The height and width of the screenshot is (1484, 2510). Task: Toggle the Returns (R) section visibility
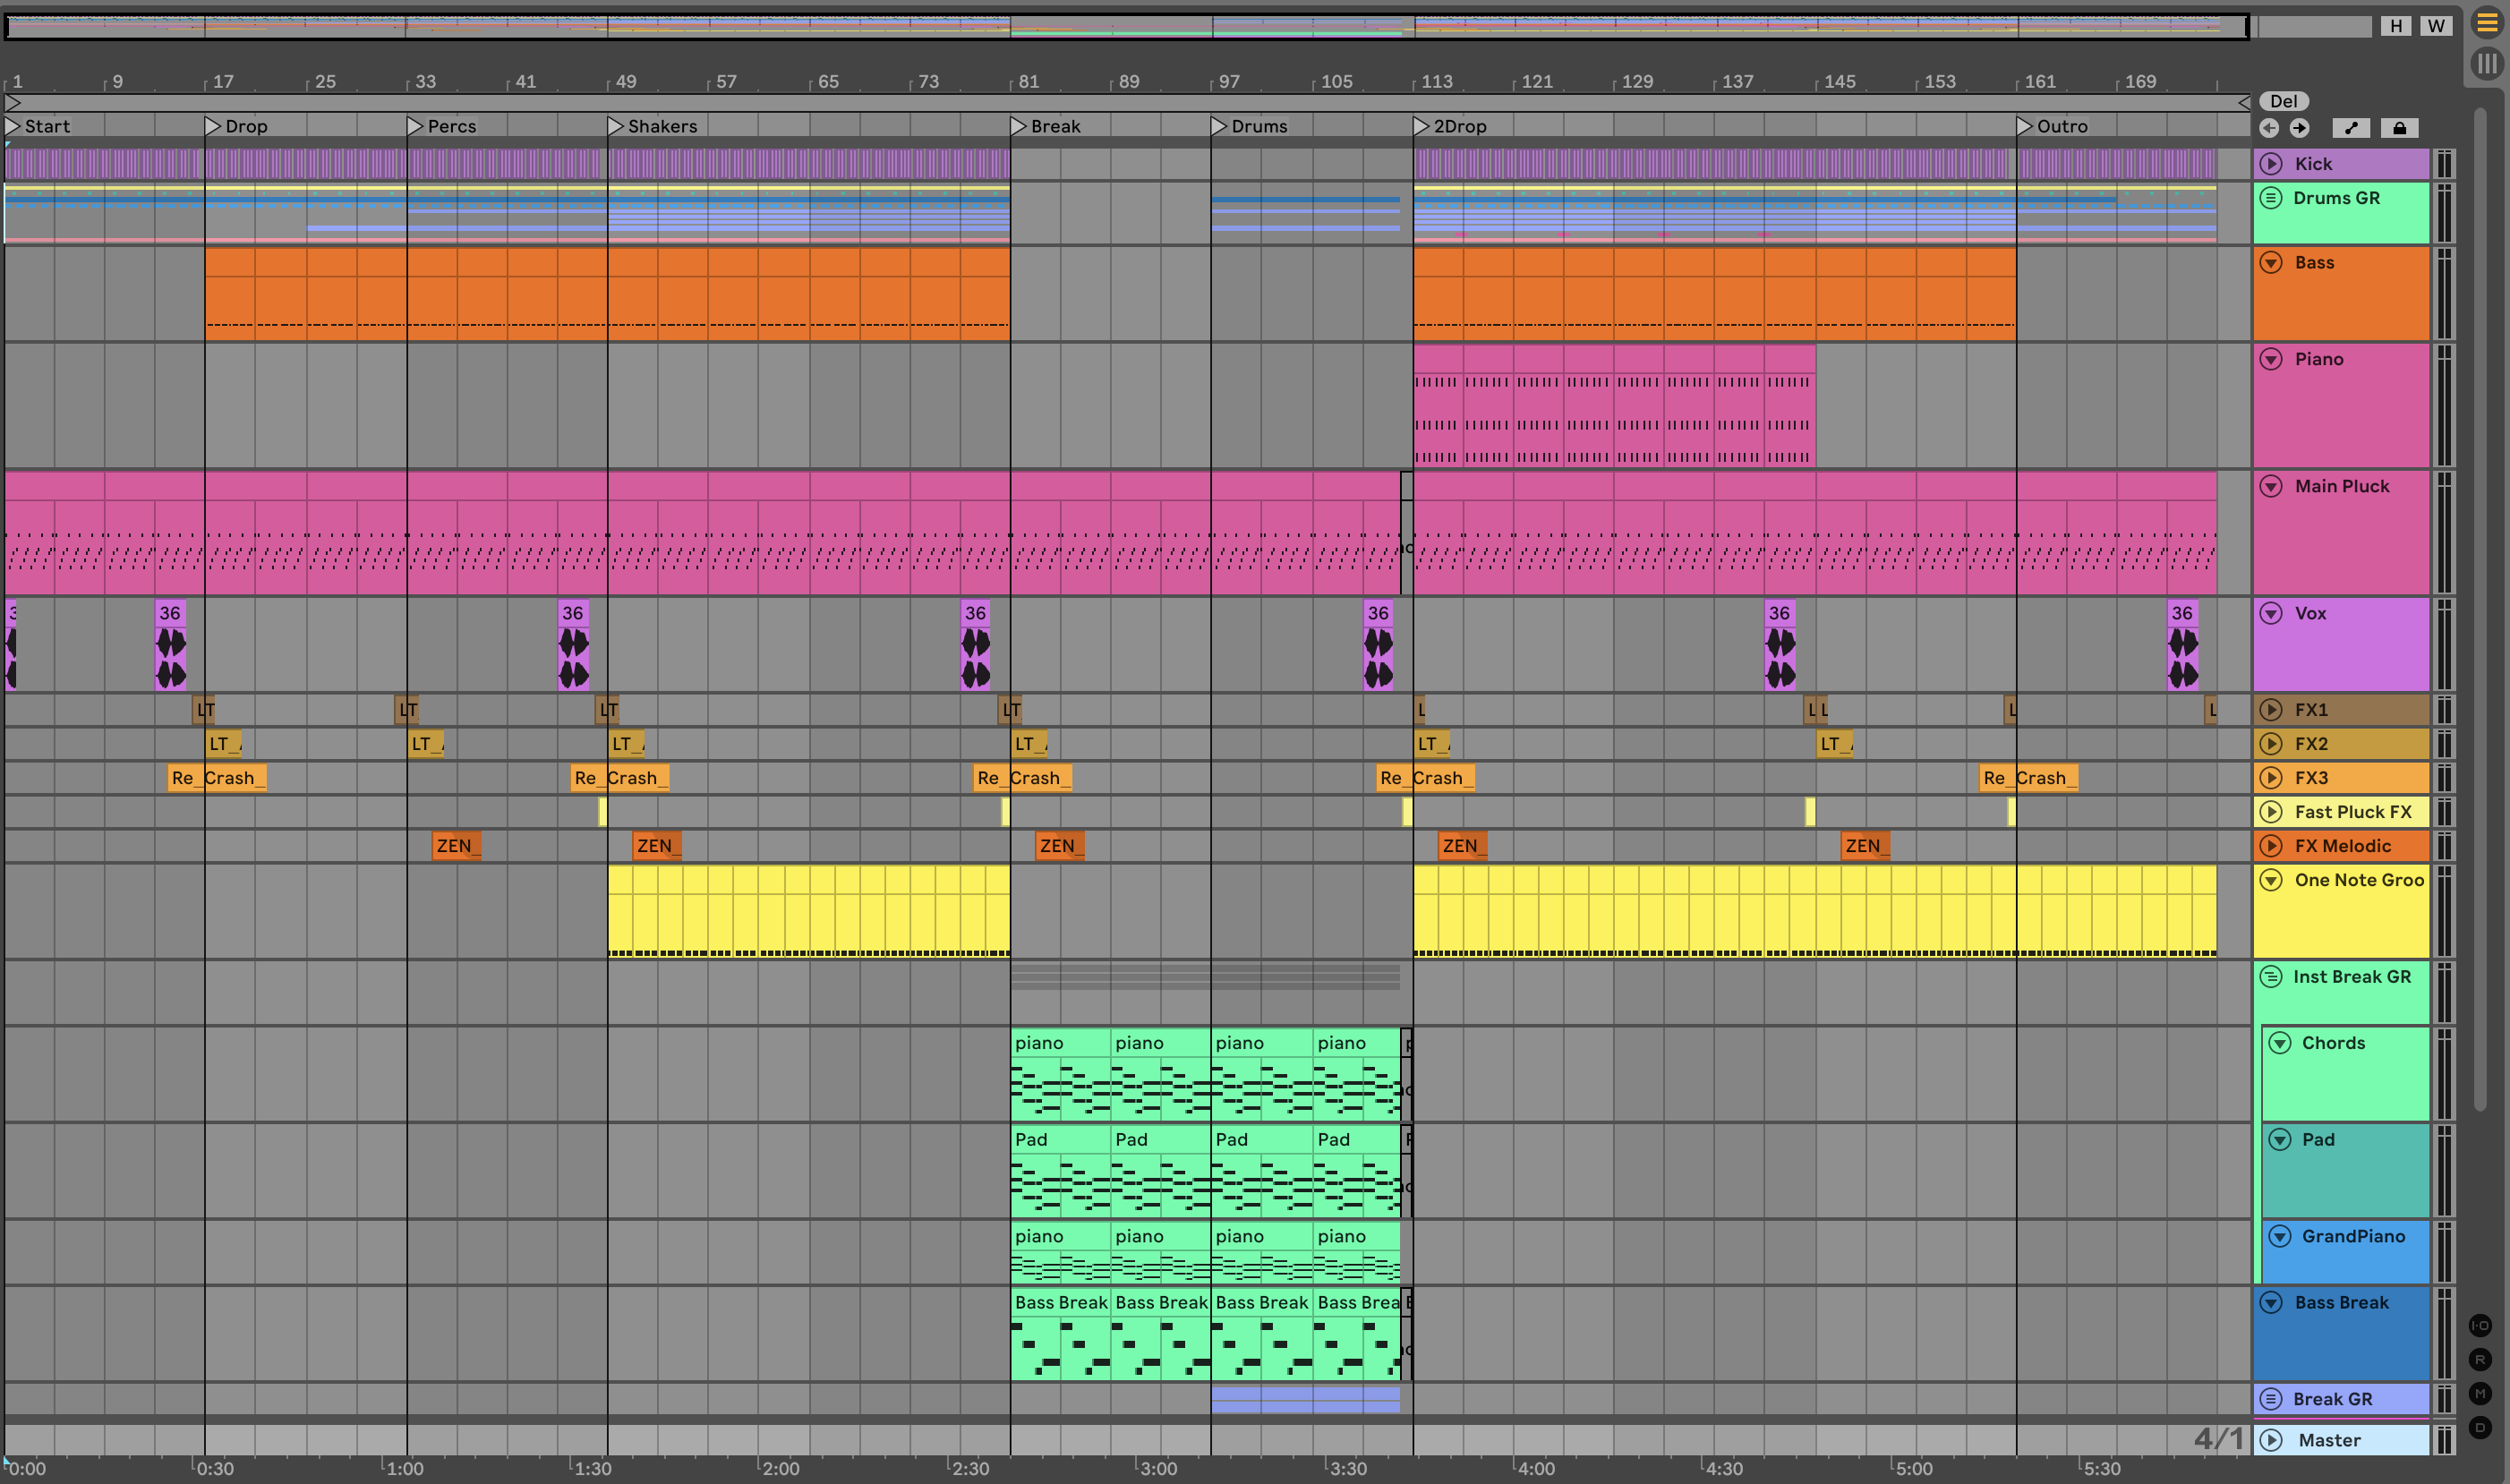(x=2480, y=1359)
